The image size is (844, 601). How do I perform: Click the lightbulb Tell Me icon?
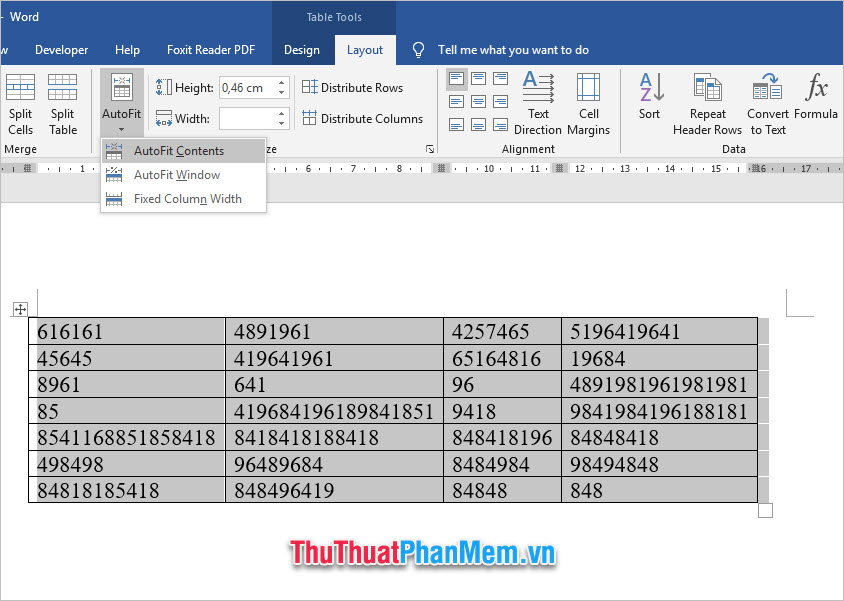coord(418,50)
